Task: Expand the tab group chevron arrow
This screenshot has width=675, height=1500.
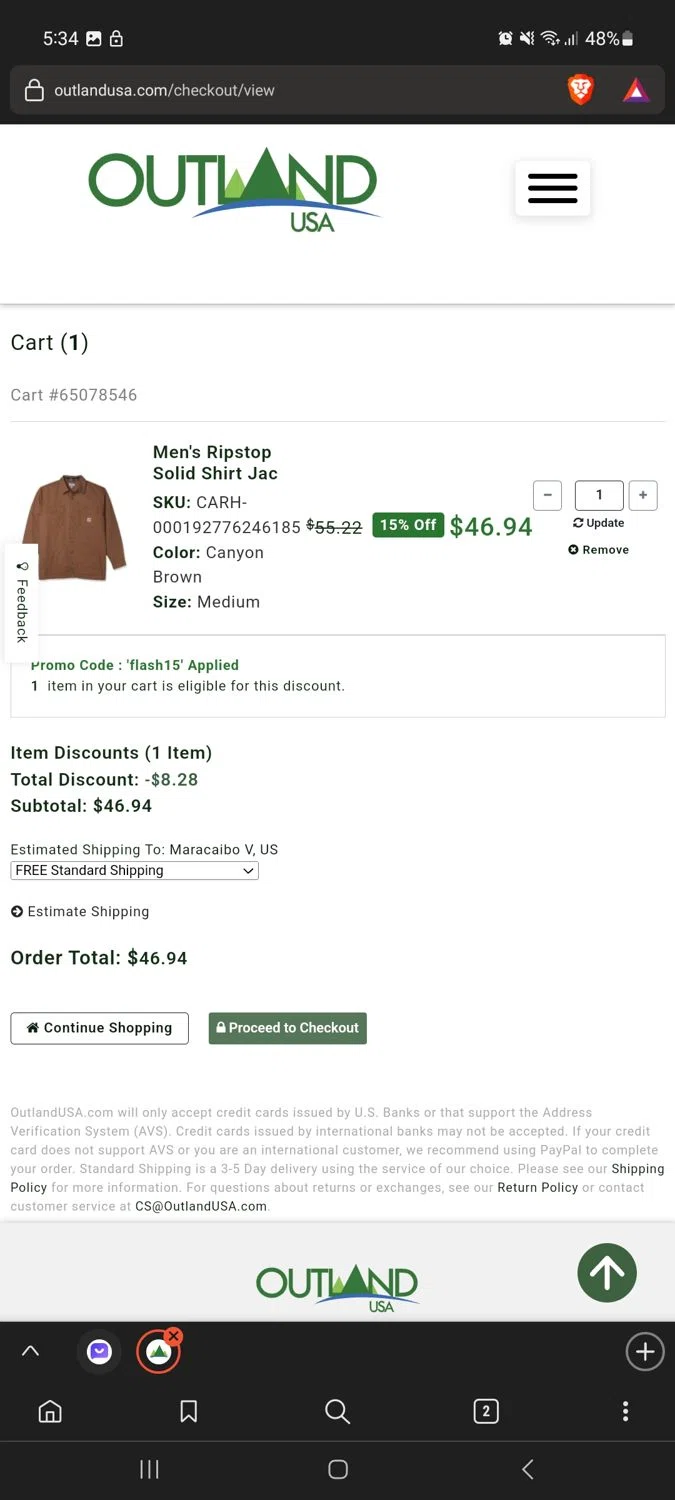Action: [30, 1352]
